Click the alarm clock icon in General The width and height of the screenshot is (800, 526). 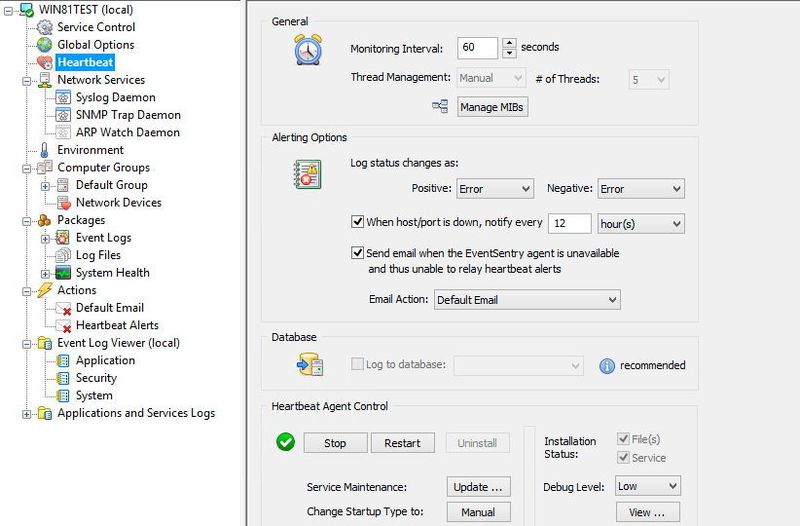(308, 50)
